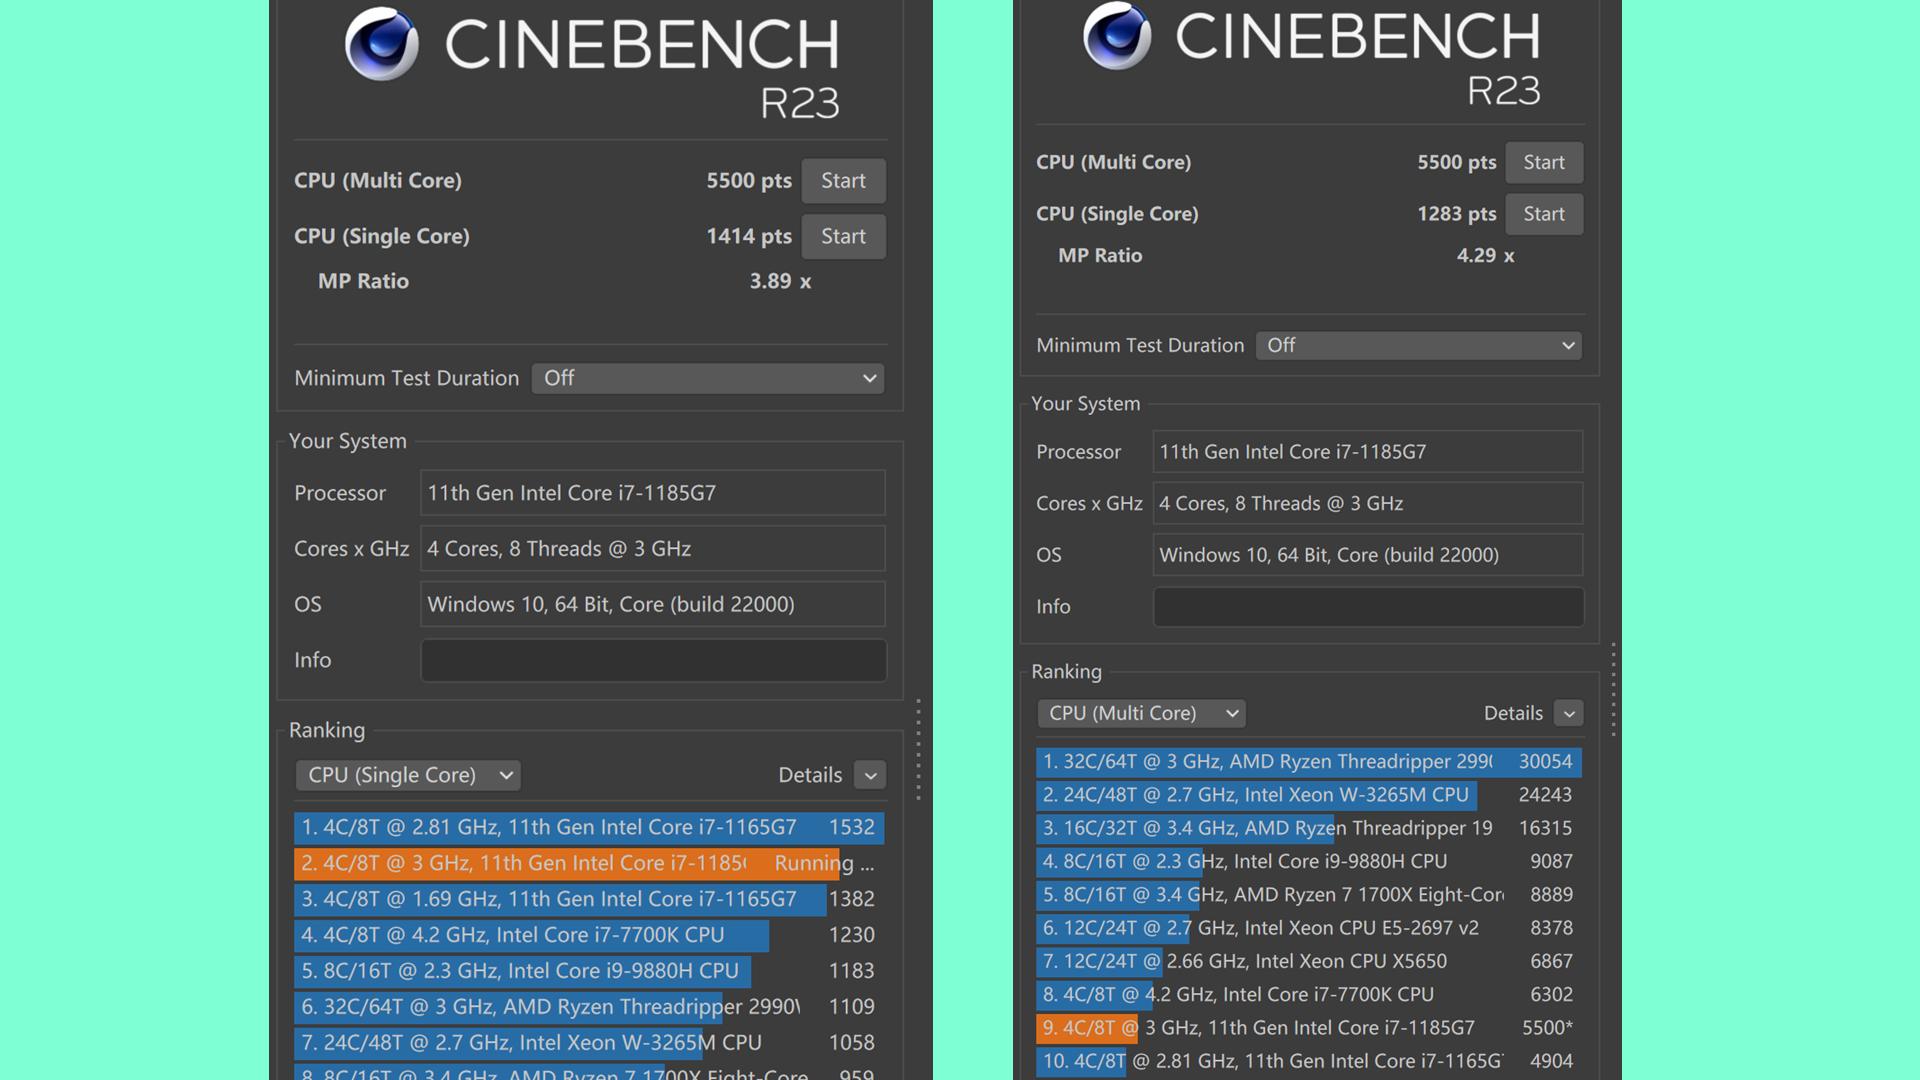Open CPU (Multi Core) ranking dropdown

pos(1142,713)
